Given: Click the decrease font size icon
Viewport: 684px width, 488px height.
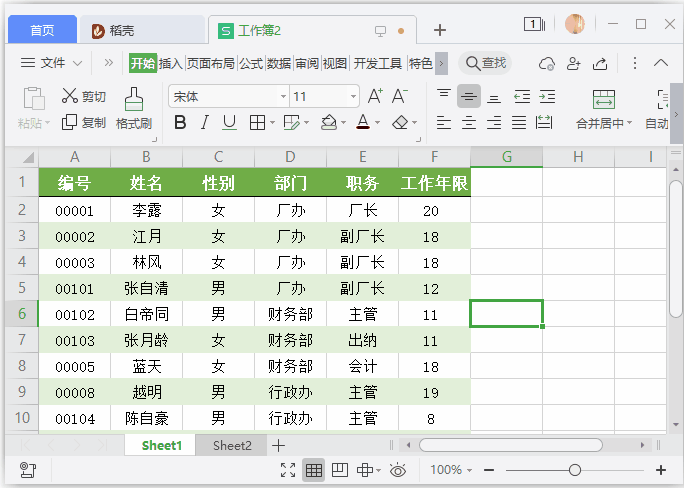Looking at the screenshot, I should [399, 96].
